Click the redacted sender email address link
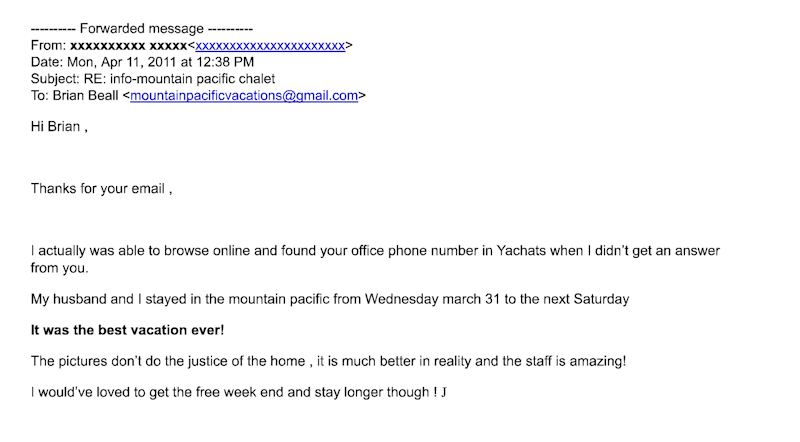This screenshot has height=442, width=800. click(270, 46)
